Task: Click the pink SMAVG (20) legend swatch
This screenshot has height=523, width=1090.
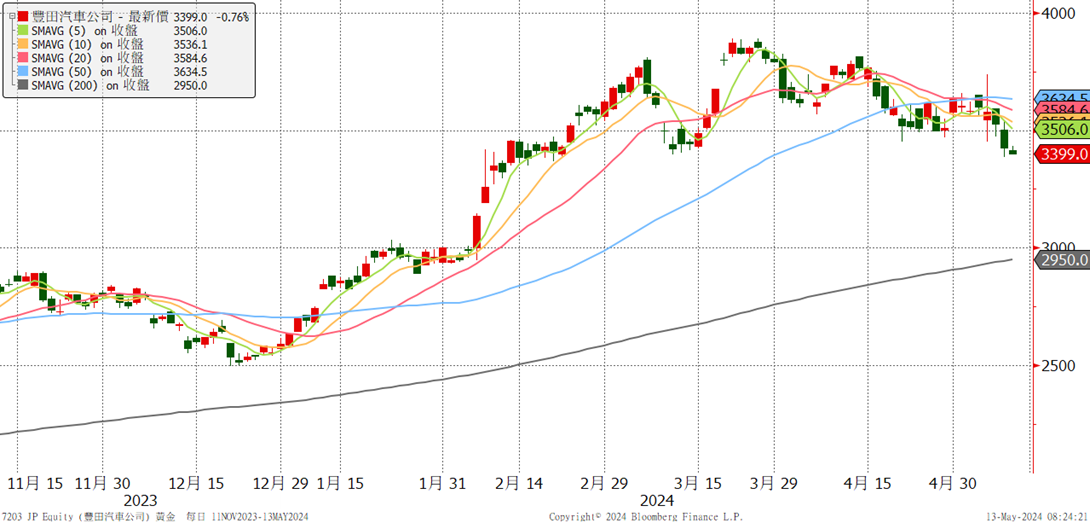Action: [24, 58]
